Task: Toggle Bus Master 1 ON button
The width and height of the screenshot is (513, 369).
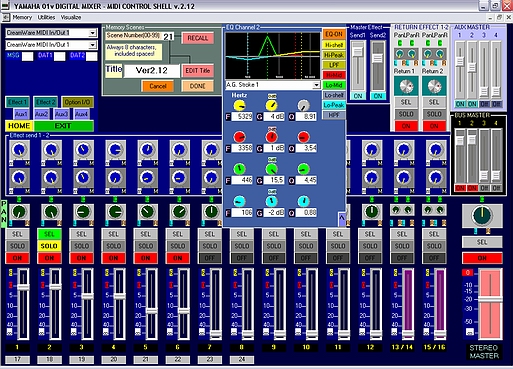Action: 460,188
